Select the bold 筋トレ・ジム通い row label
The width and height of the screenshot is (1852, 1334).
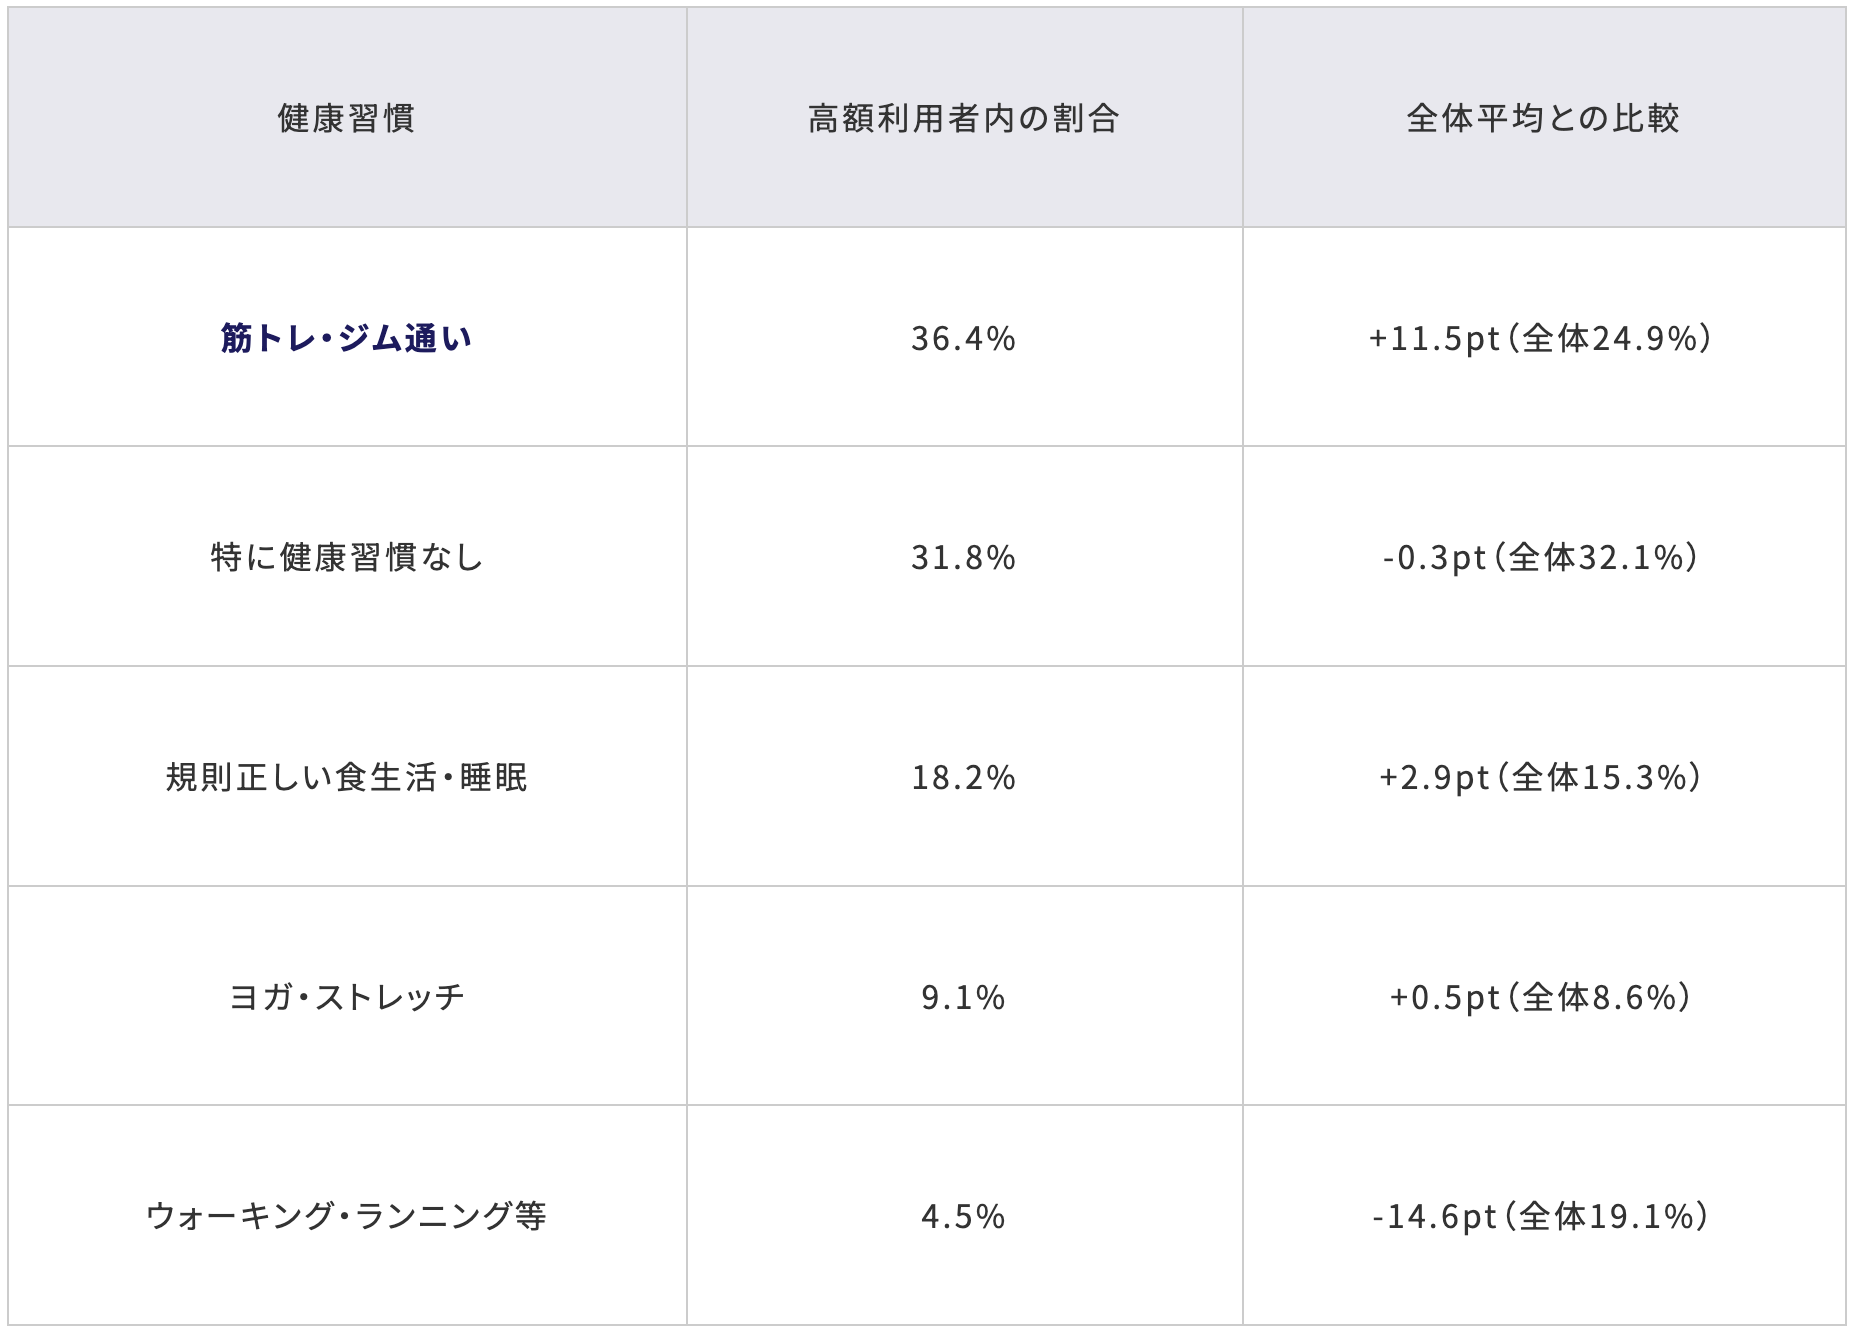pos(346,338)
